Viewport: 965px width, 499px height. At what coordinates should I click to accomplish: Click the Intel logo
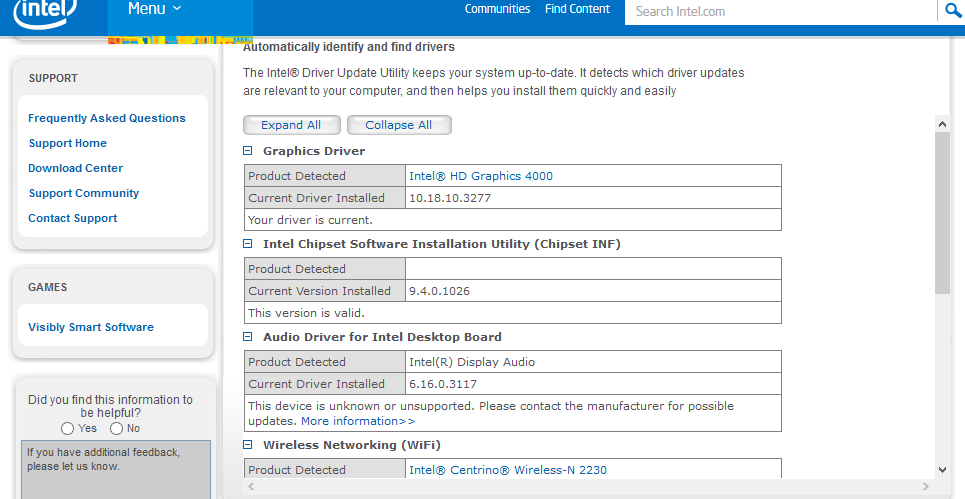[46, 12]
